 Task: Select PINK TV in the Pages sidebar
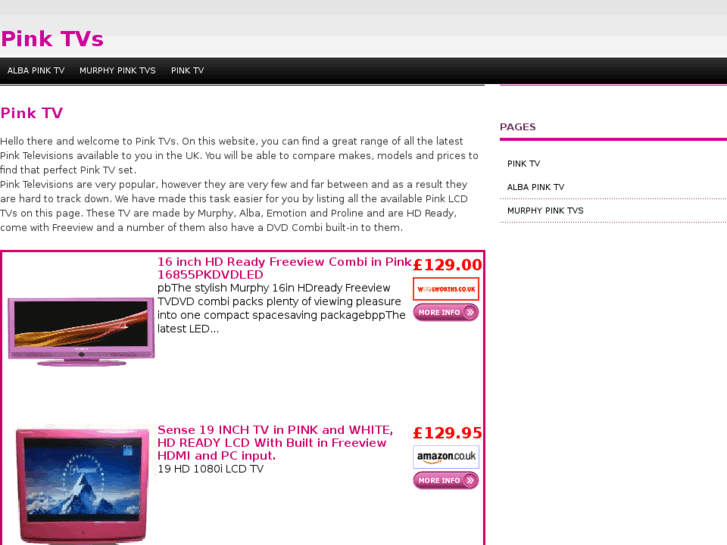point(523,164)
